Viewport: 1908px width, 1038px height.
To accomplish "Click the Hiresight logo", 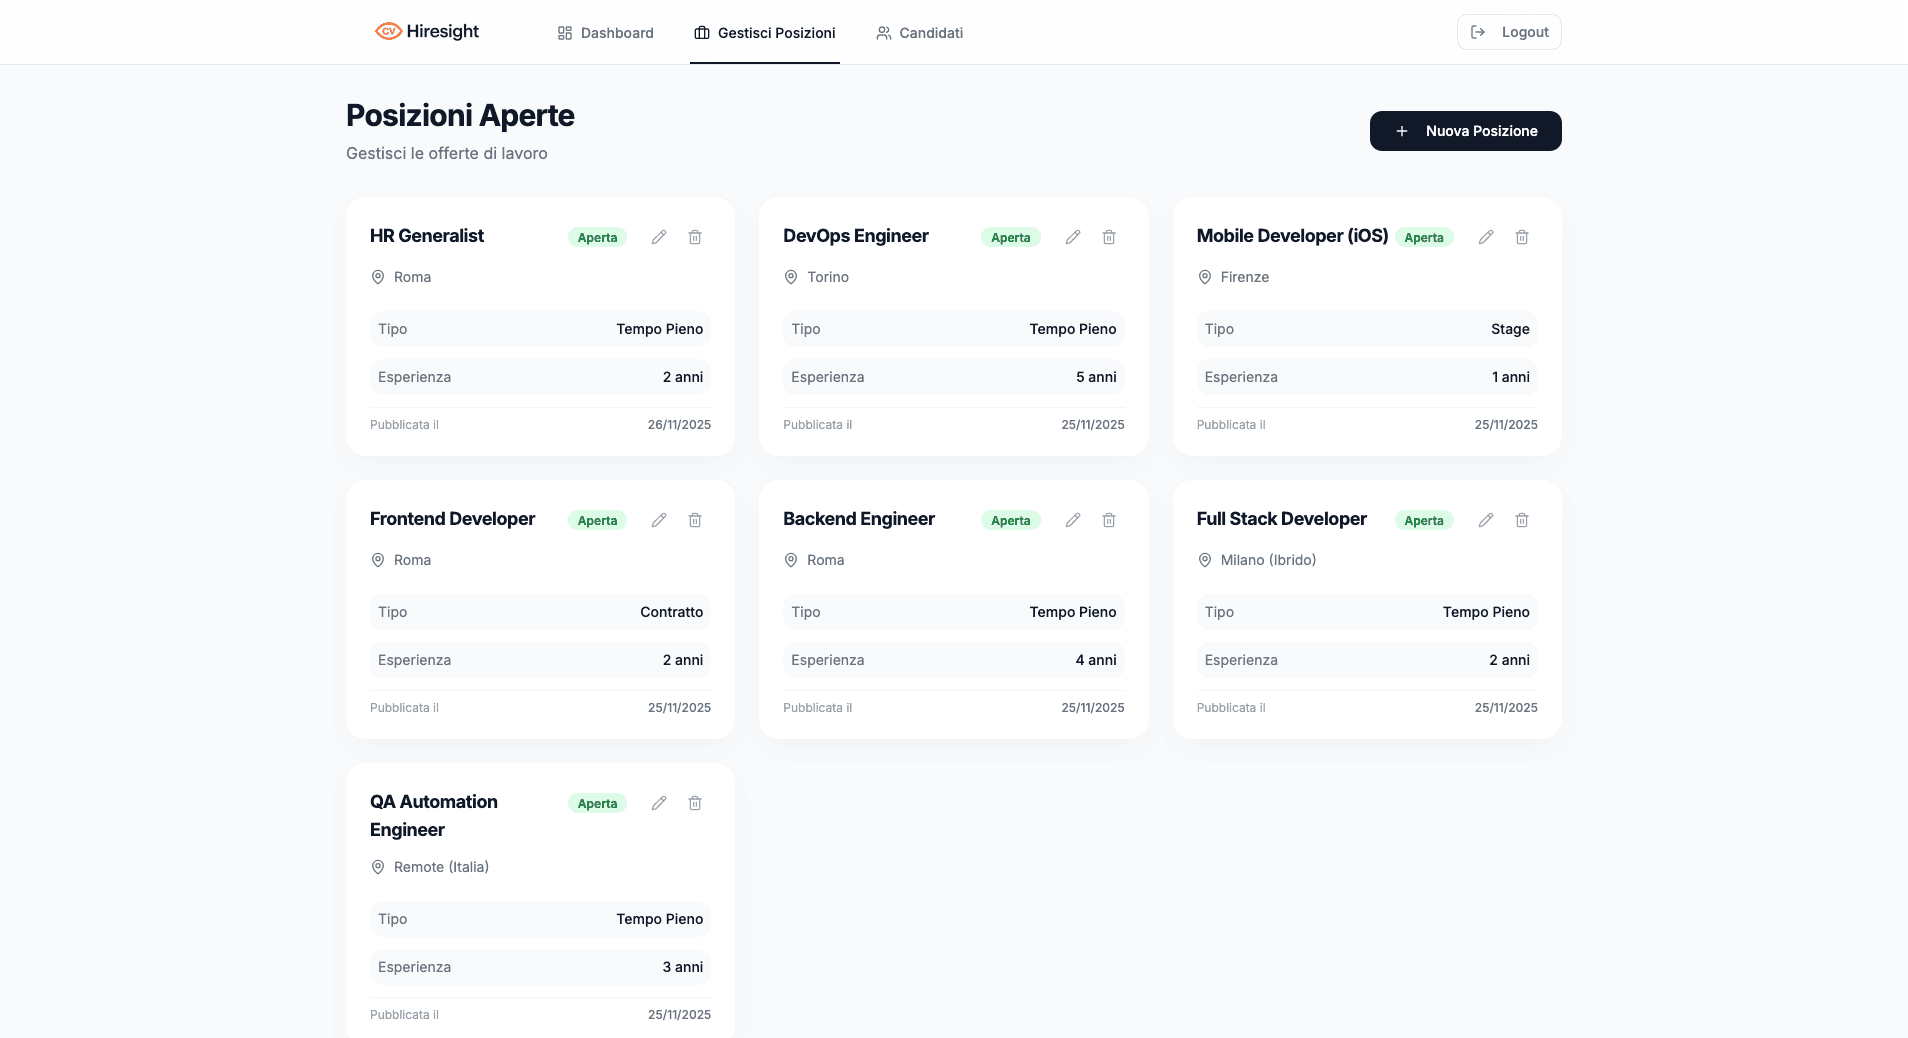I will tap(427, 31).
